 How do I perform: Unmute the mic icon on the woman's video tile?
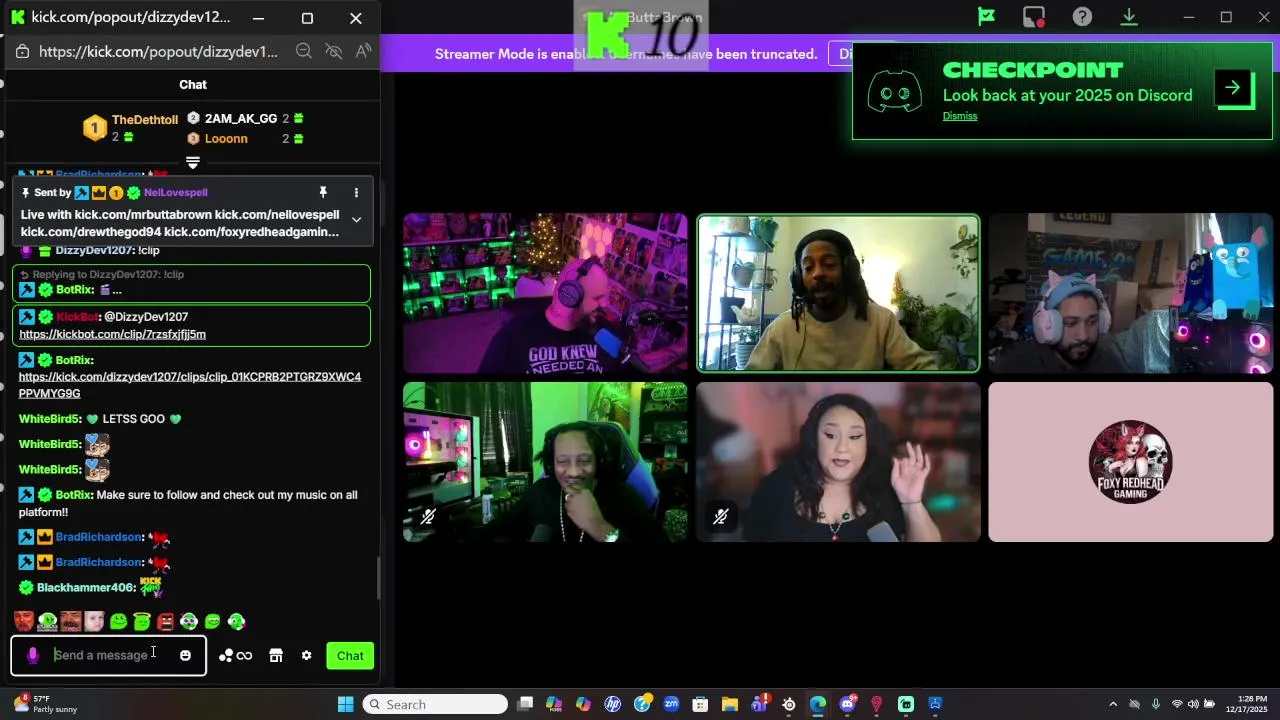[721, 517]
